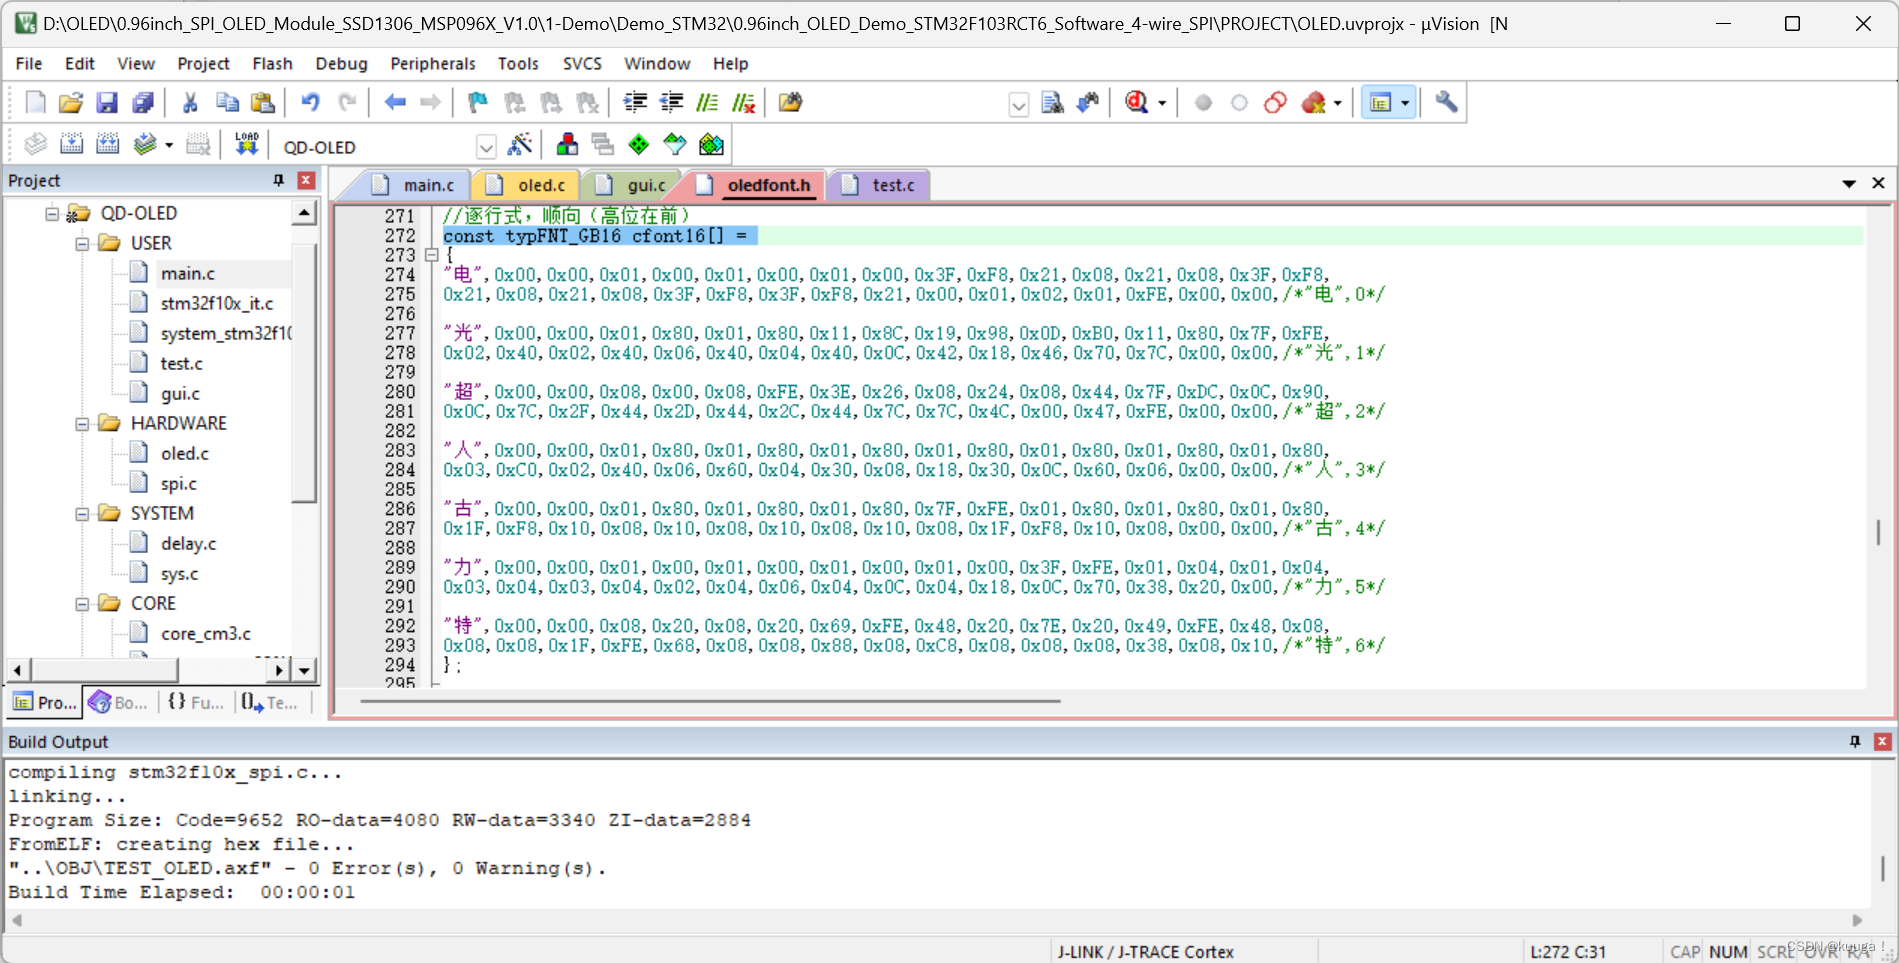Open the QD-OLED target dropdown

[x=486, y=147]
